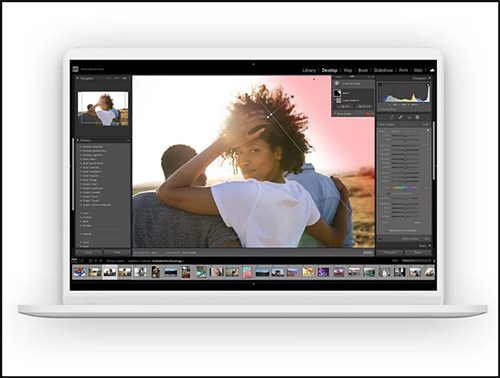500x378 pixels.
Task: Open the mask Color swatch
Action: tap(417, 223)
